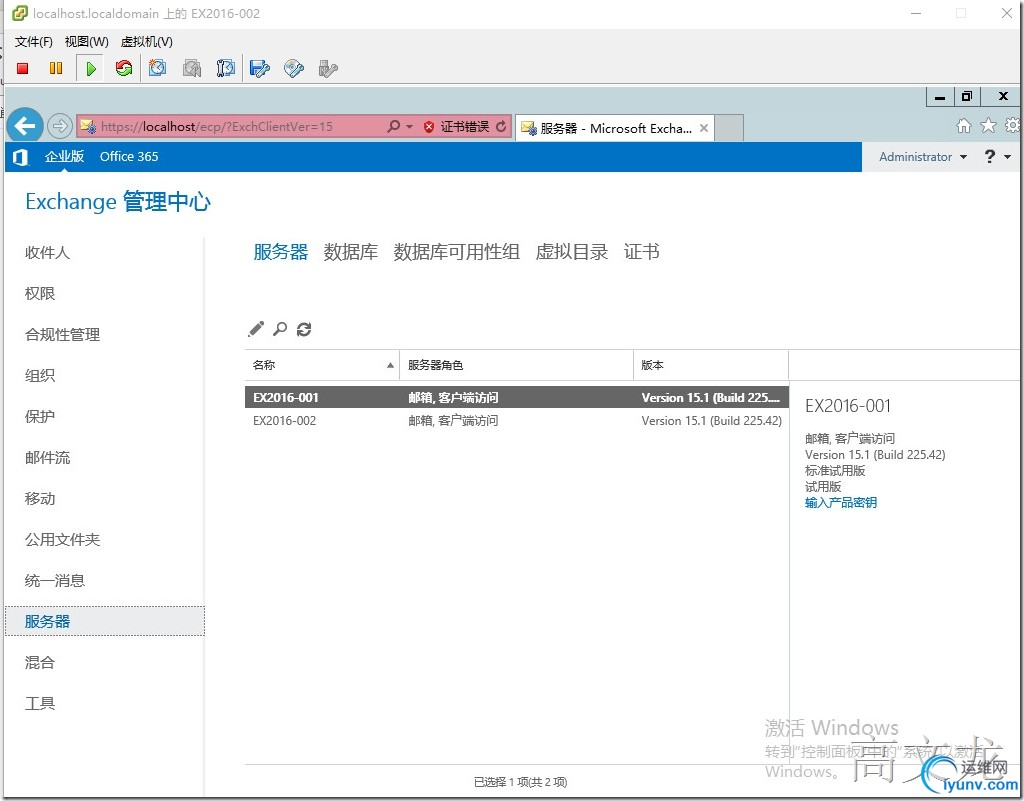The height and width of the screenshot is (801, 1024).
Task: Pause the virtual machine with yellow bars icon
Action: click(x=56, y=68)
